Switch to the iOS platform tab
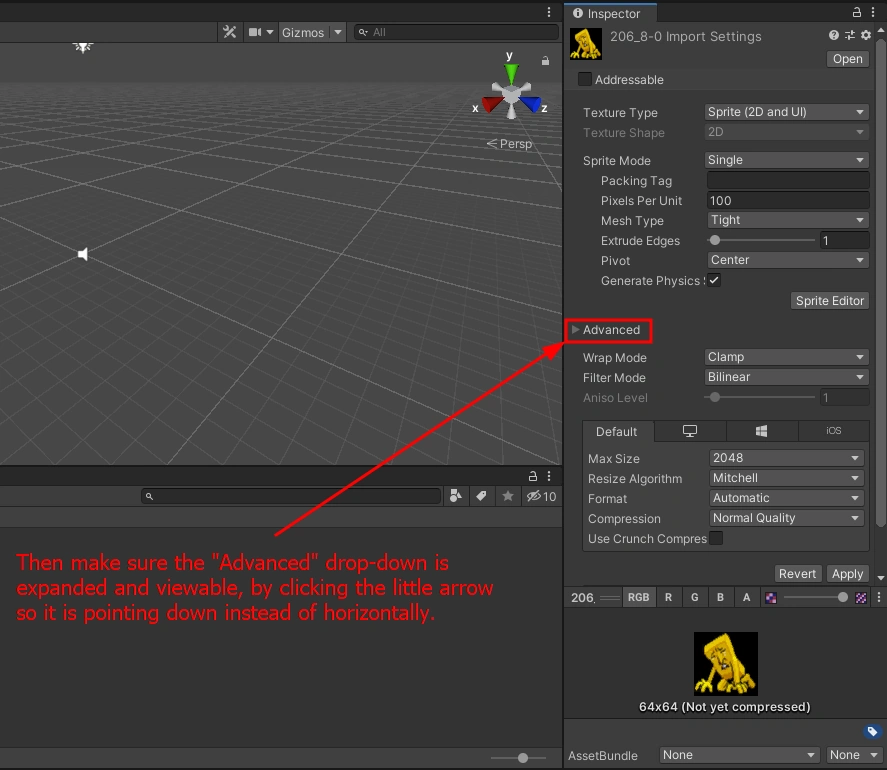This screenshot has height=770, width=887. pos(834,431)
